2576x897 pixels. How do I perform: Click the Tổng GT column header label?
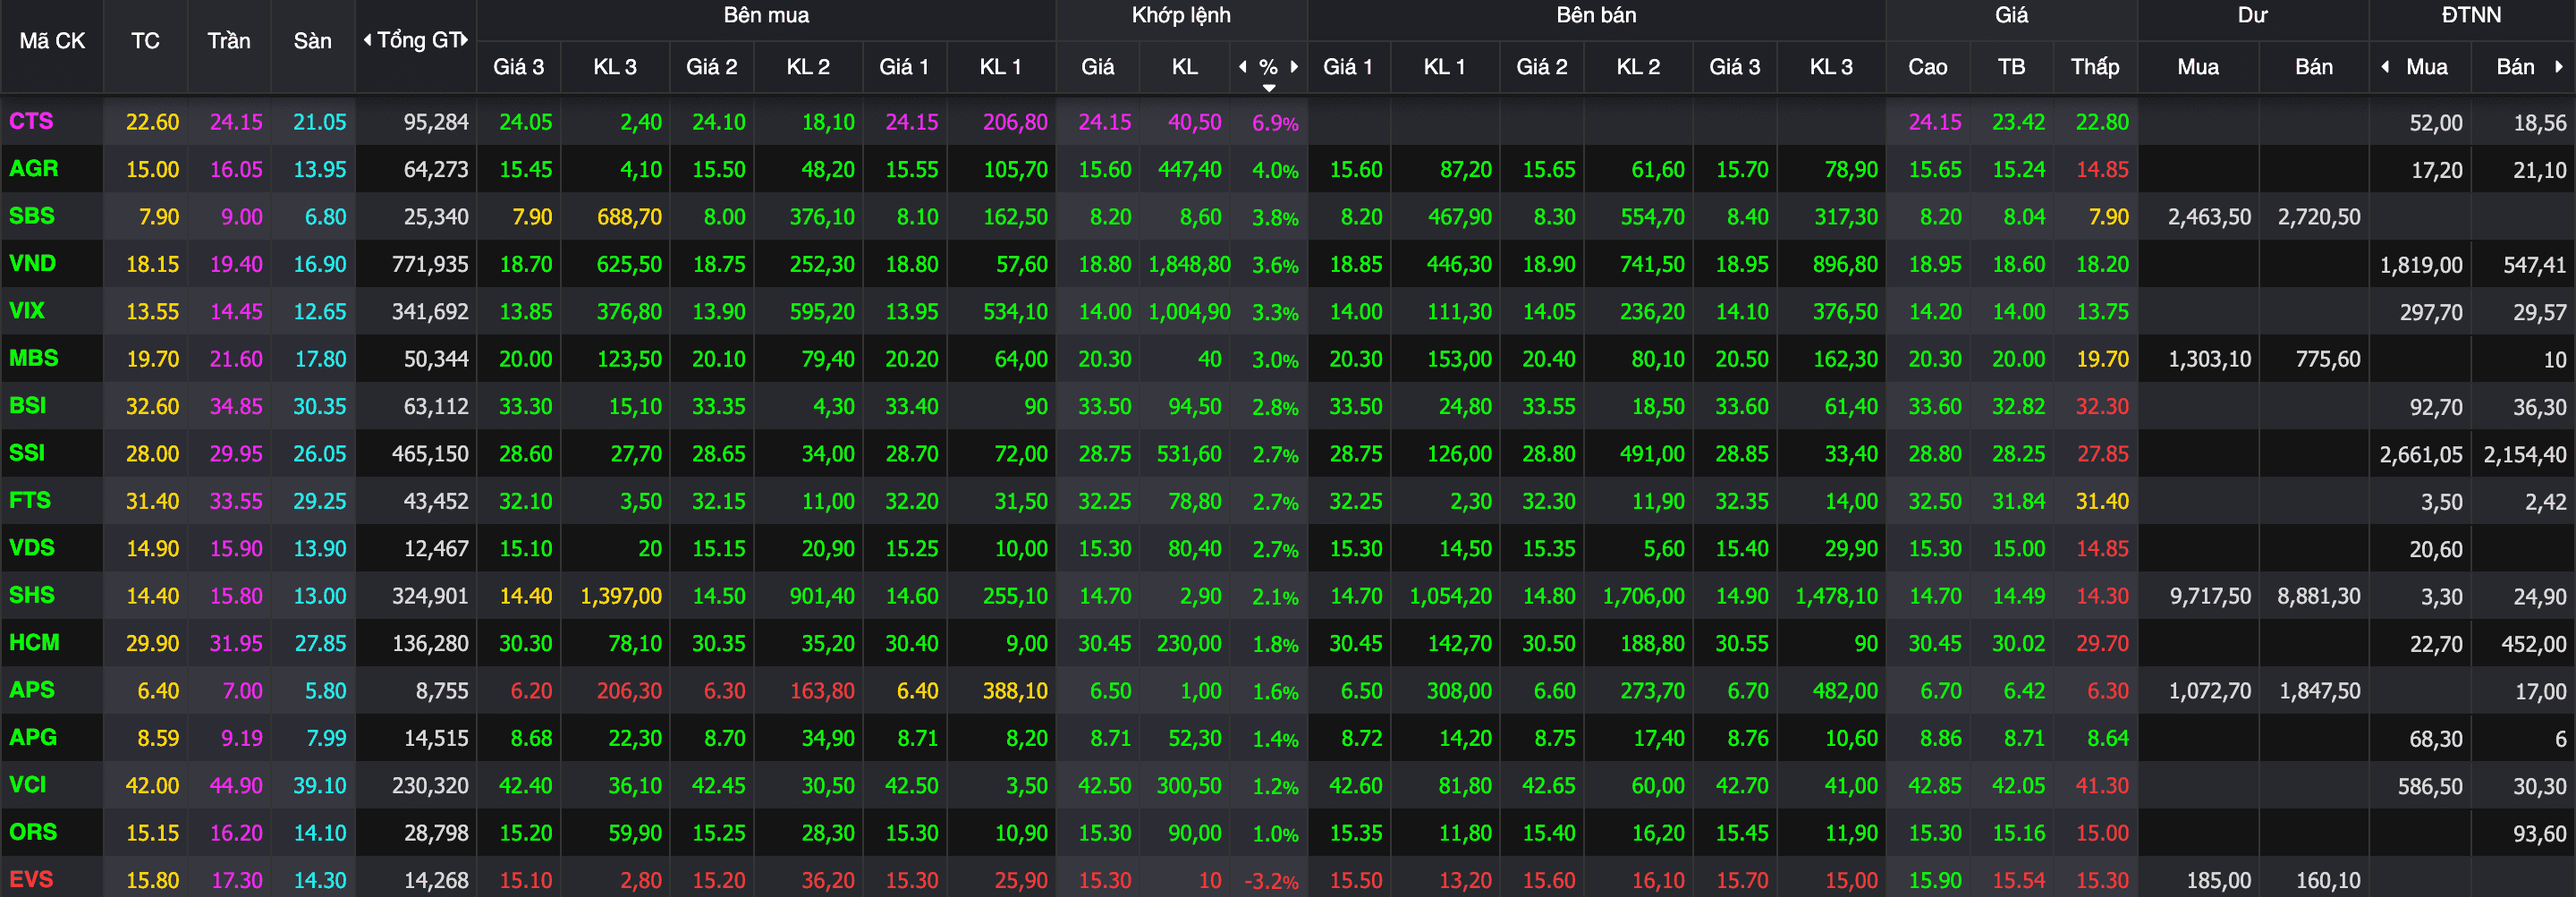click(418, 40)
